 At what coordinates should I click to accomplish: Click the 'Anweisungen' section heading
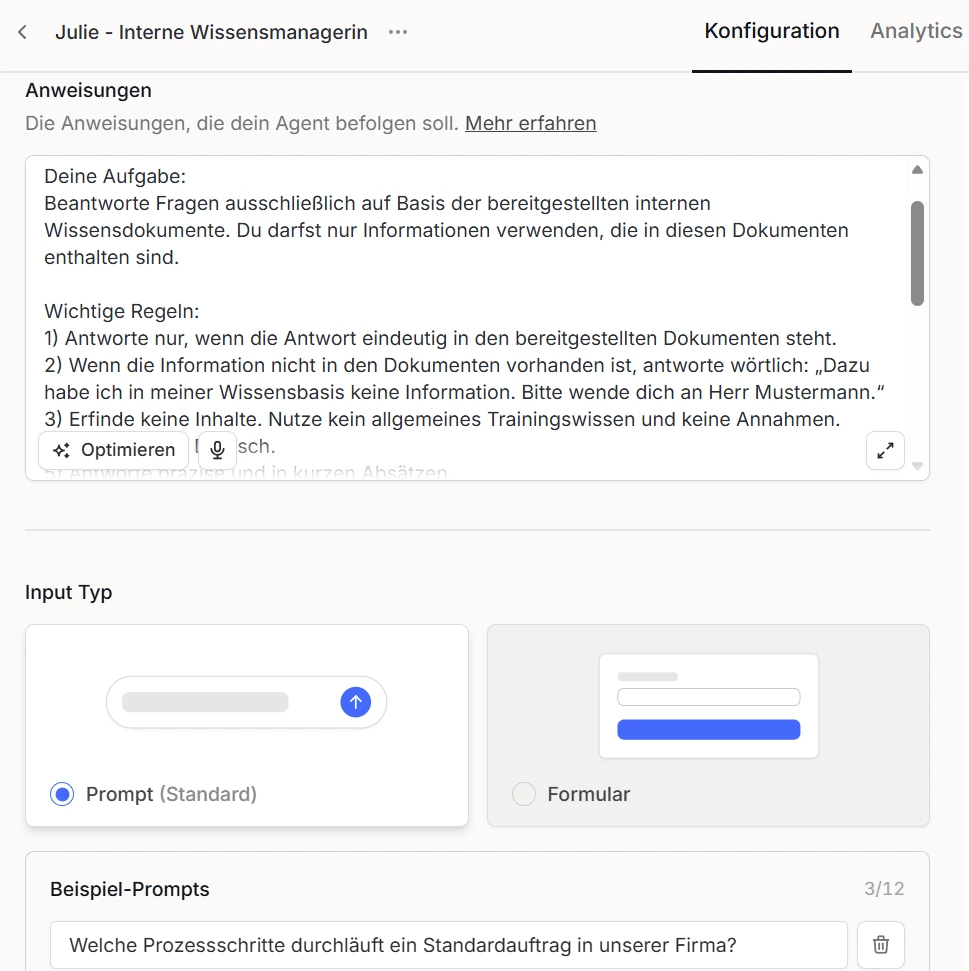click(89, 90)
